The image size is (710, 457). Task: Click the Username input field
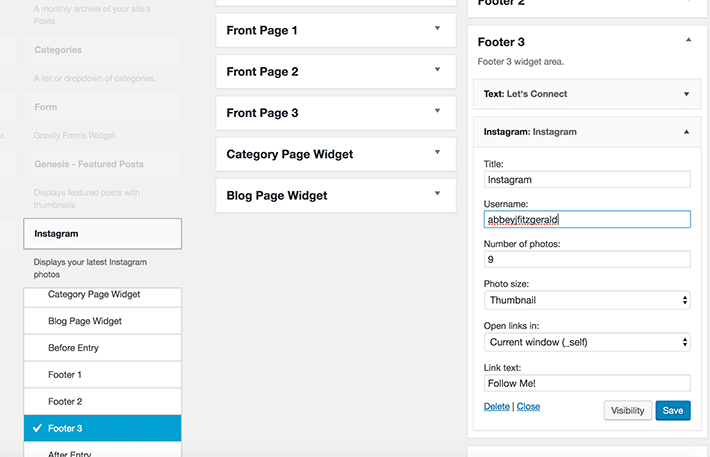[587, 219]
